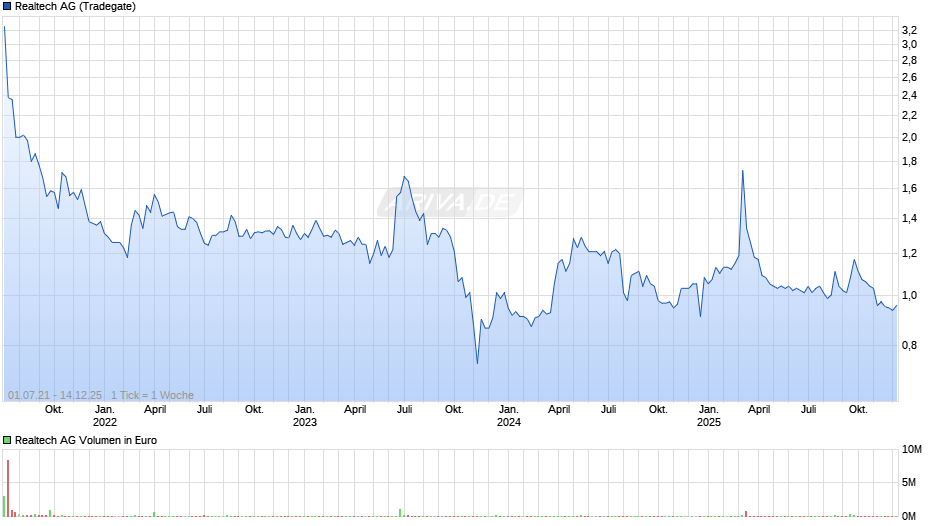
Task: Click the 0M volume axis label
Action: 909,516
